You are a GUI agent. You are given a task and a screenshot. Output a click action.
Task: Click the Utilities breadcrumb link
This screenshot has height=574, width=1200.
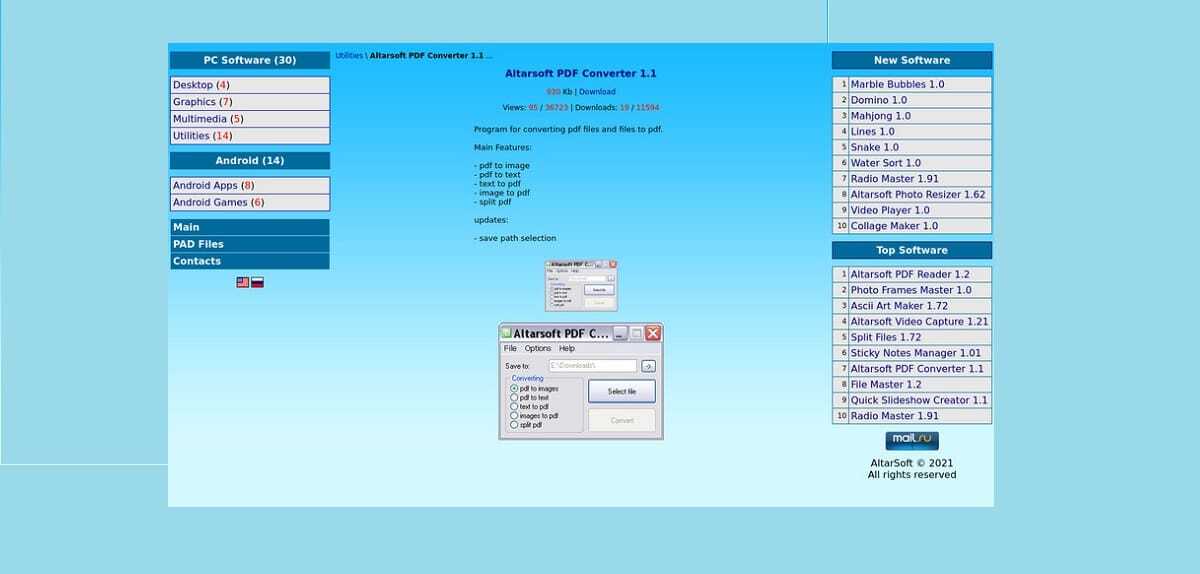[x=349, y=56]
